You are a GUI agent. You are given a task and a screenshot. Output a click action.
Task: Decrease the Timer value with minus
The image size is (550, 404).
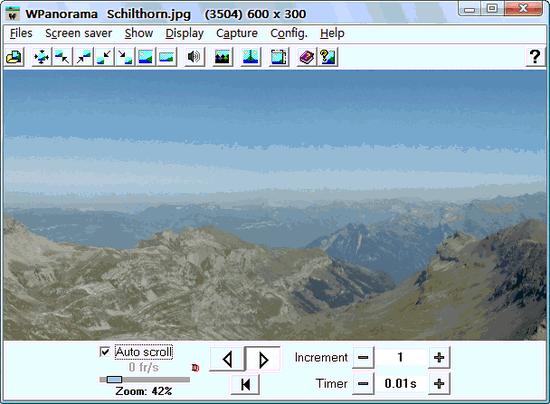[x=363, y=383]
